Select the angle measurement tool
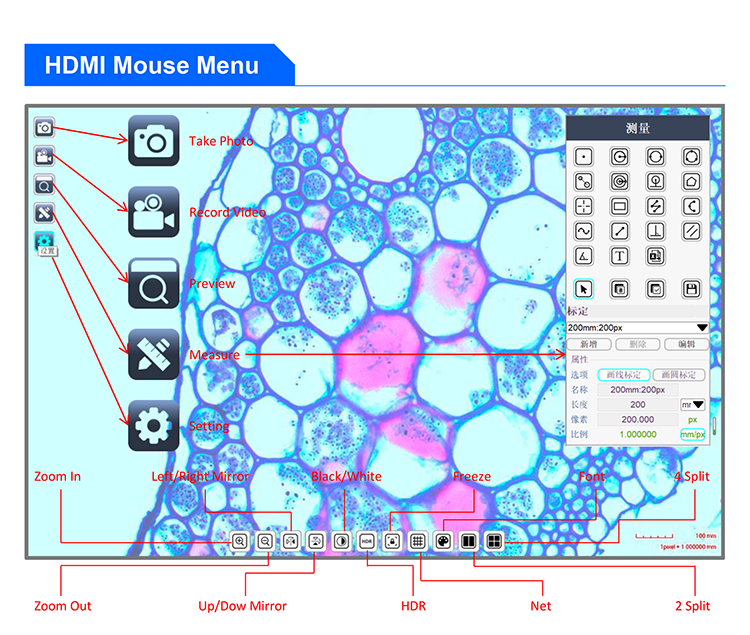This screenshot has width=750, height=635. (x=584, y=256)
